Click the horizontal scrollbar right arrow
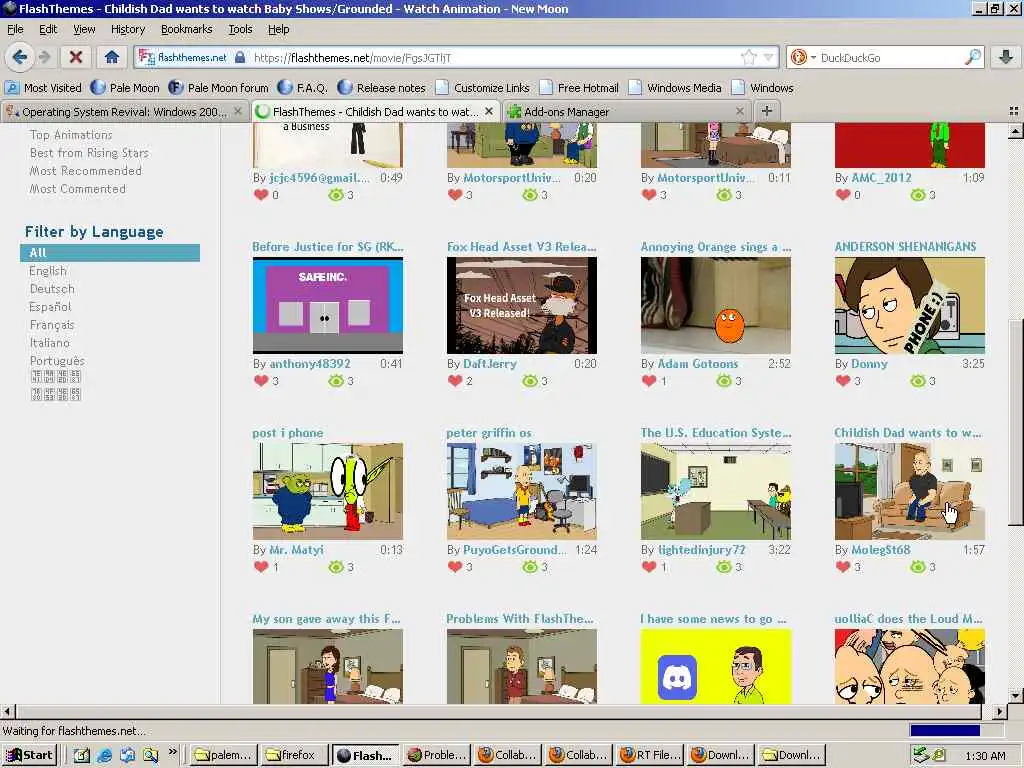The image size is (1024, 768). click(999, 711)
